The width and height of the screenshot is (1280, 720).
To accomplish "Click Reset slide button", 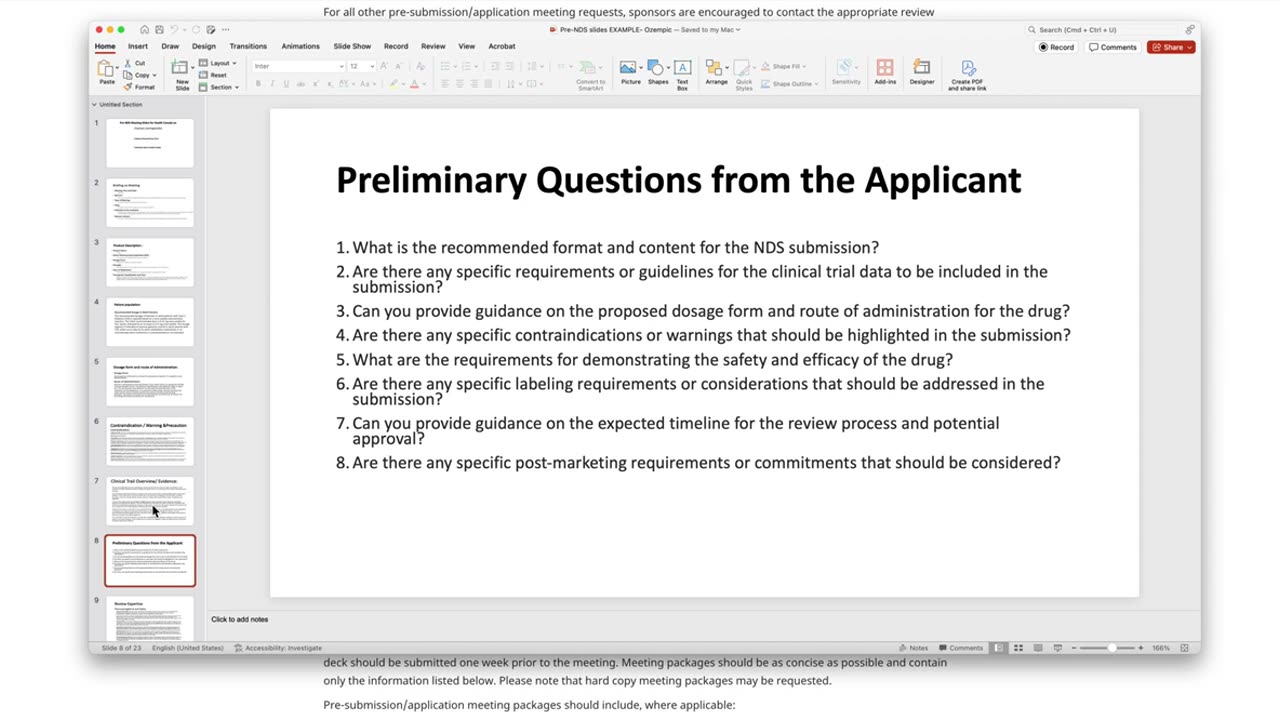I will coord(213,75).
